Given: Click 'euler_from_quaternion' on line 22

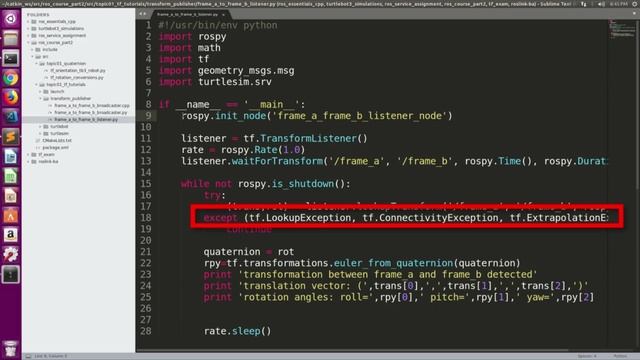Looking at the screenshot, I should [x=393, y=263].
